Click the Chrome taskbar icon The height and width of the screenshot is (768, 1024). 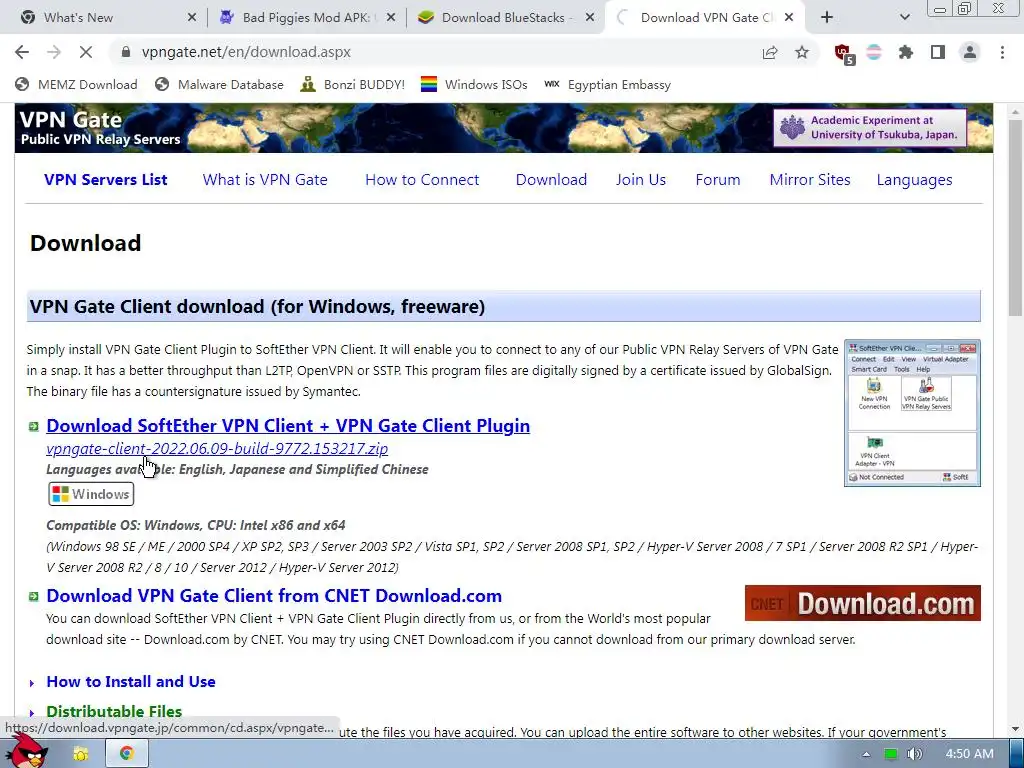(127, 754)
